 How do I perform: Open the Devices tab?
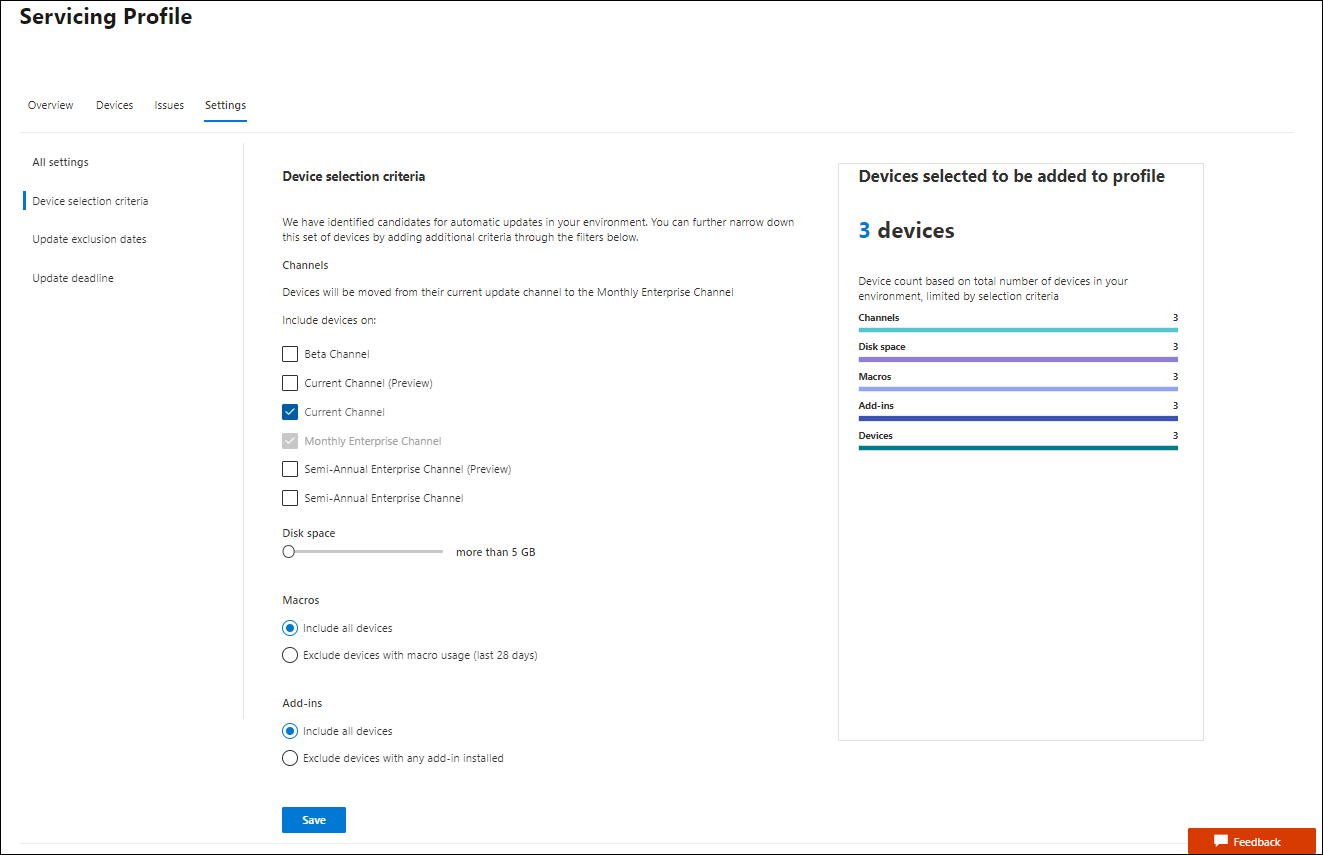click(114, 105)
